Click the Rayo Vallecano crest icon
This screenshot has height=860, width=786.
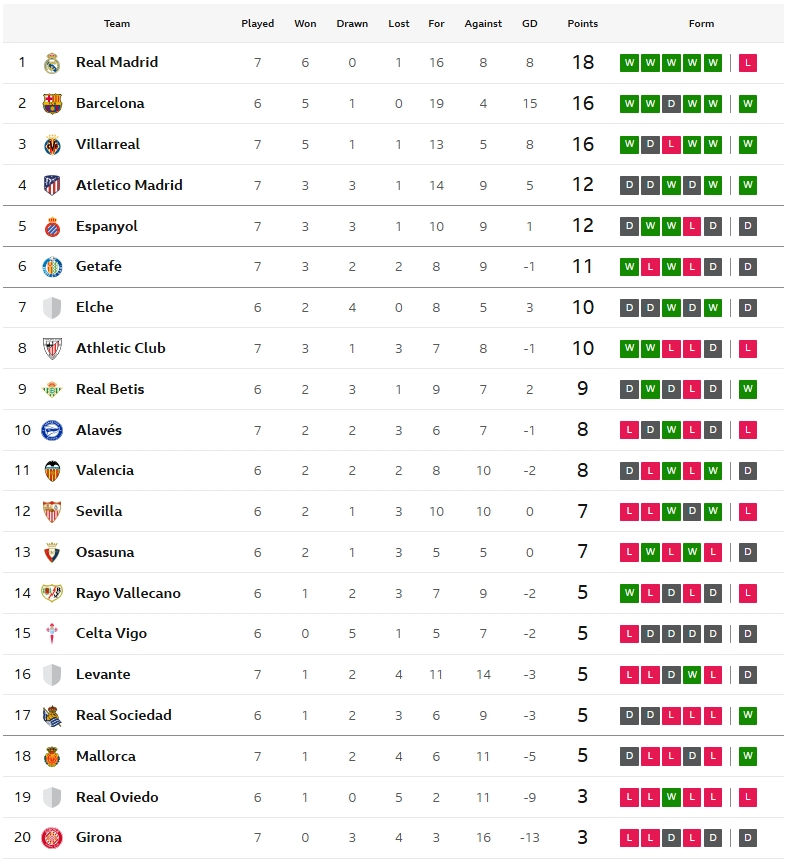click(x=52, y=594)
